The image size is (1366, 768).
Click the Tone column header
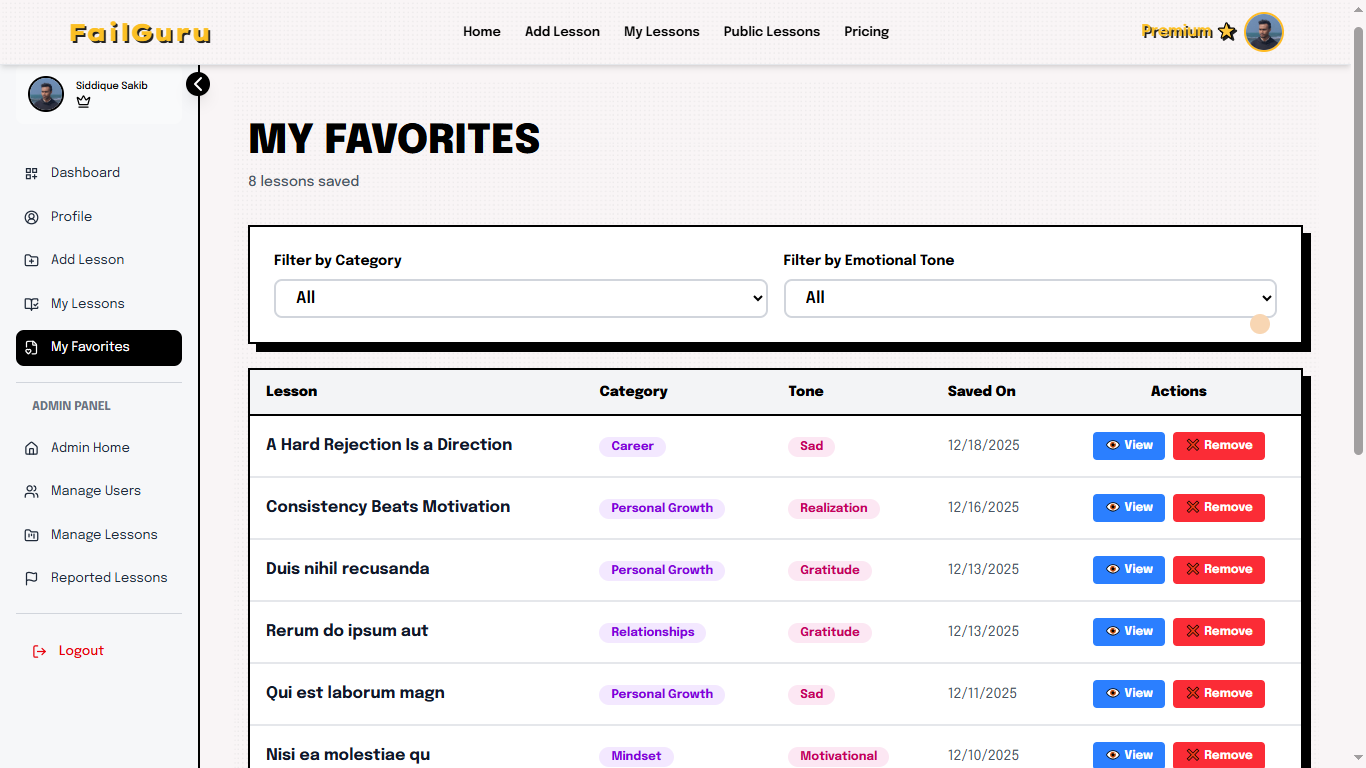point(806,391)
